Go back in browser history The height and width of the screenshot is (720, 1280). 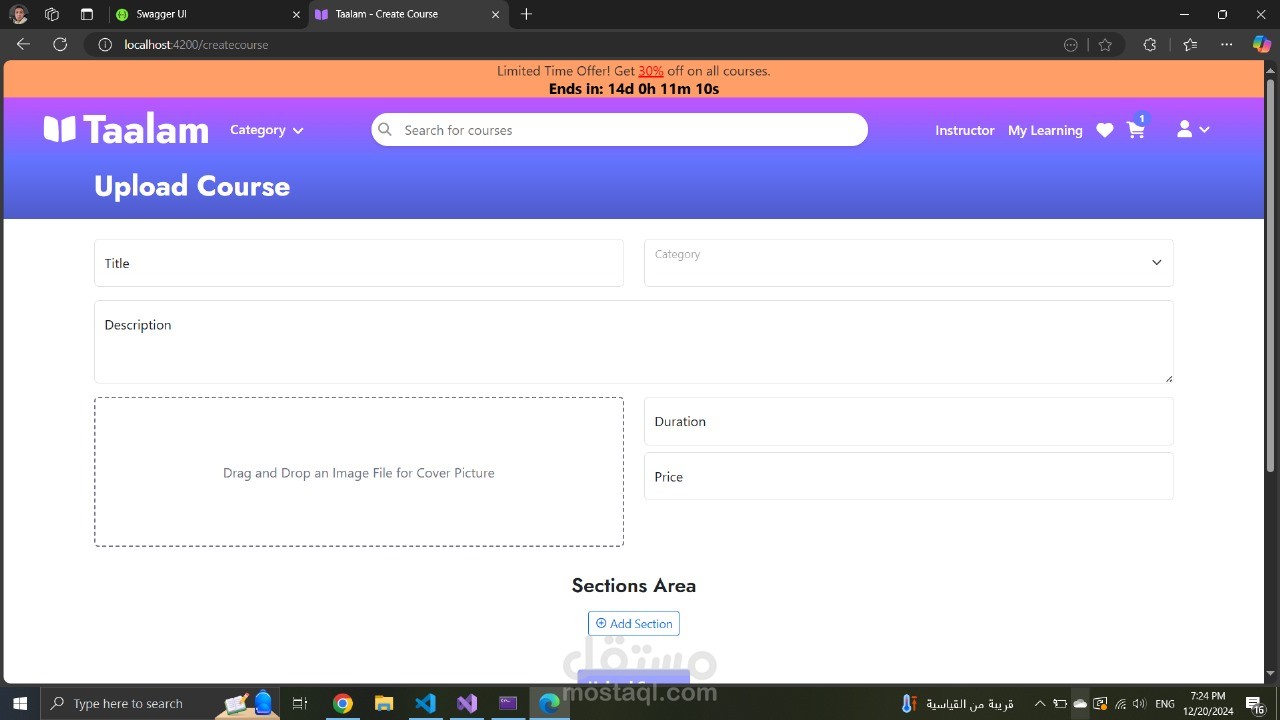(24, 44)
